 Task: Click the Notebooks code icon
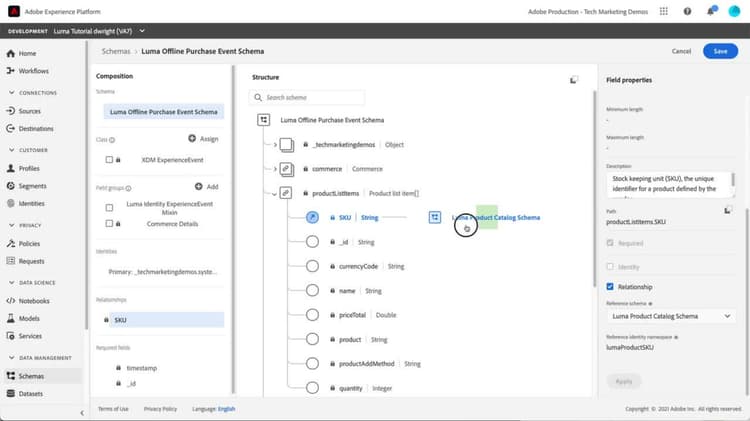[x=11, y=301]
